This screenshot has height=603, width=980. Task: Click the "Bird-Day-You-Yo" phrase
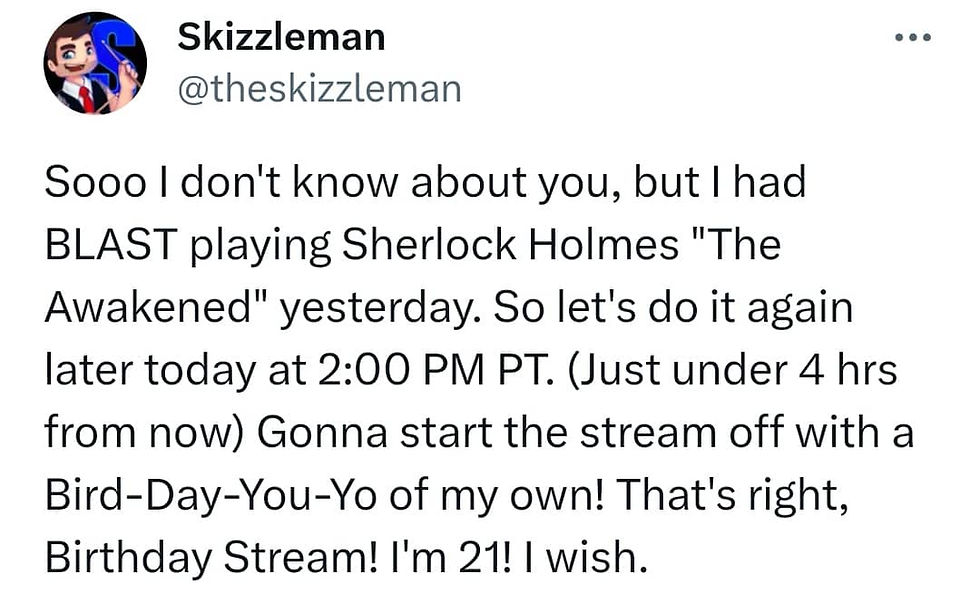(211, 496)
